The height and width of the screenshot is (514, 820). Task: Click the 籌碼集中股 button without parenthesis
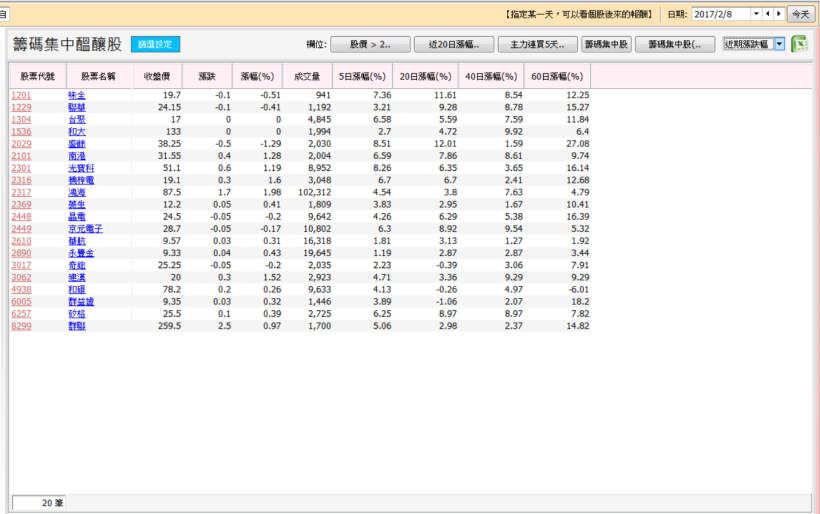coord(606,44)
